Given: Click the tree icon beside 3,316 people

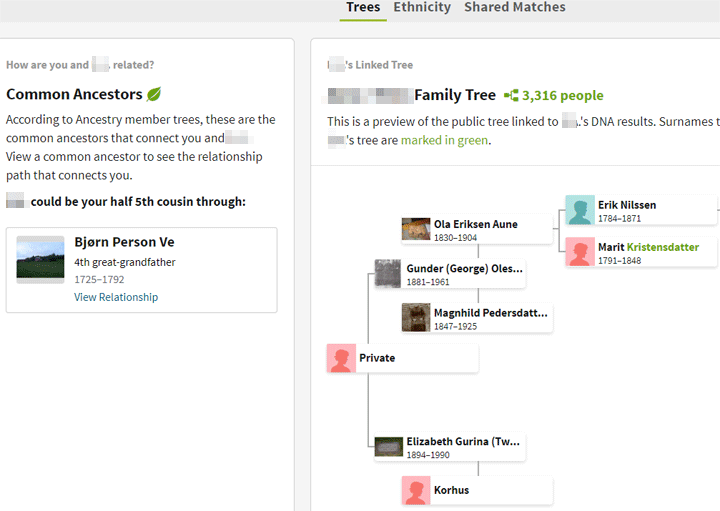Looking at the screenshot, I should coord(511,95).
